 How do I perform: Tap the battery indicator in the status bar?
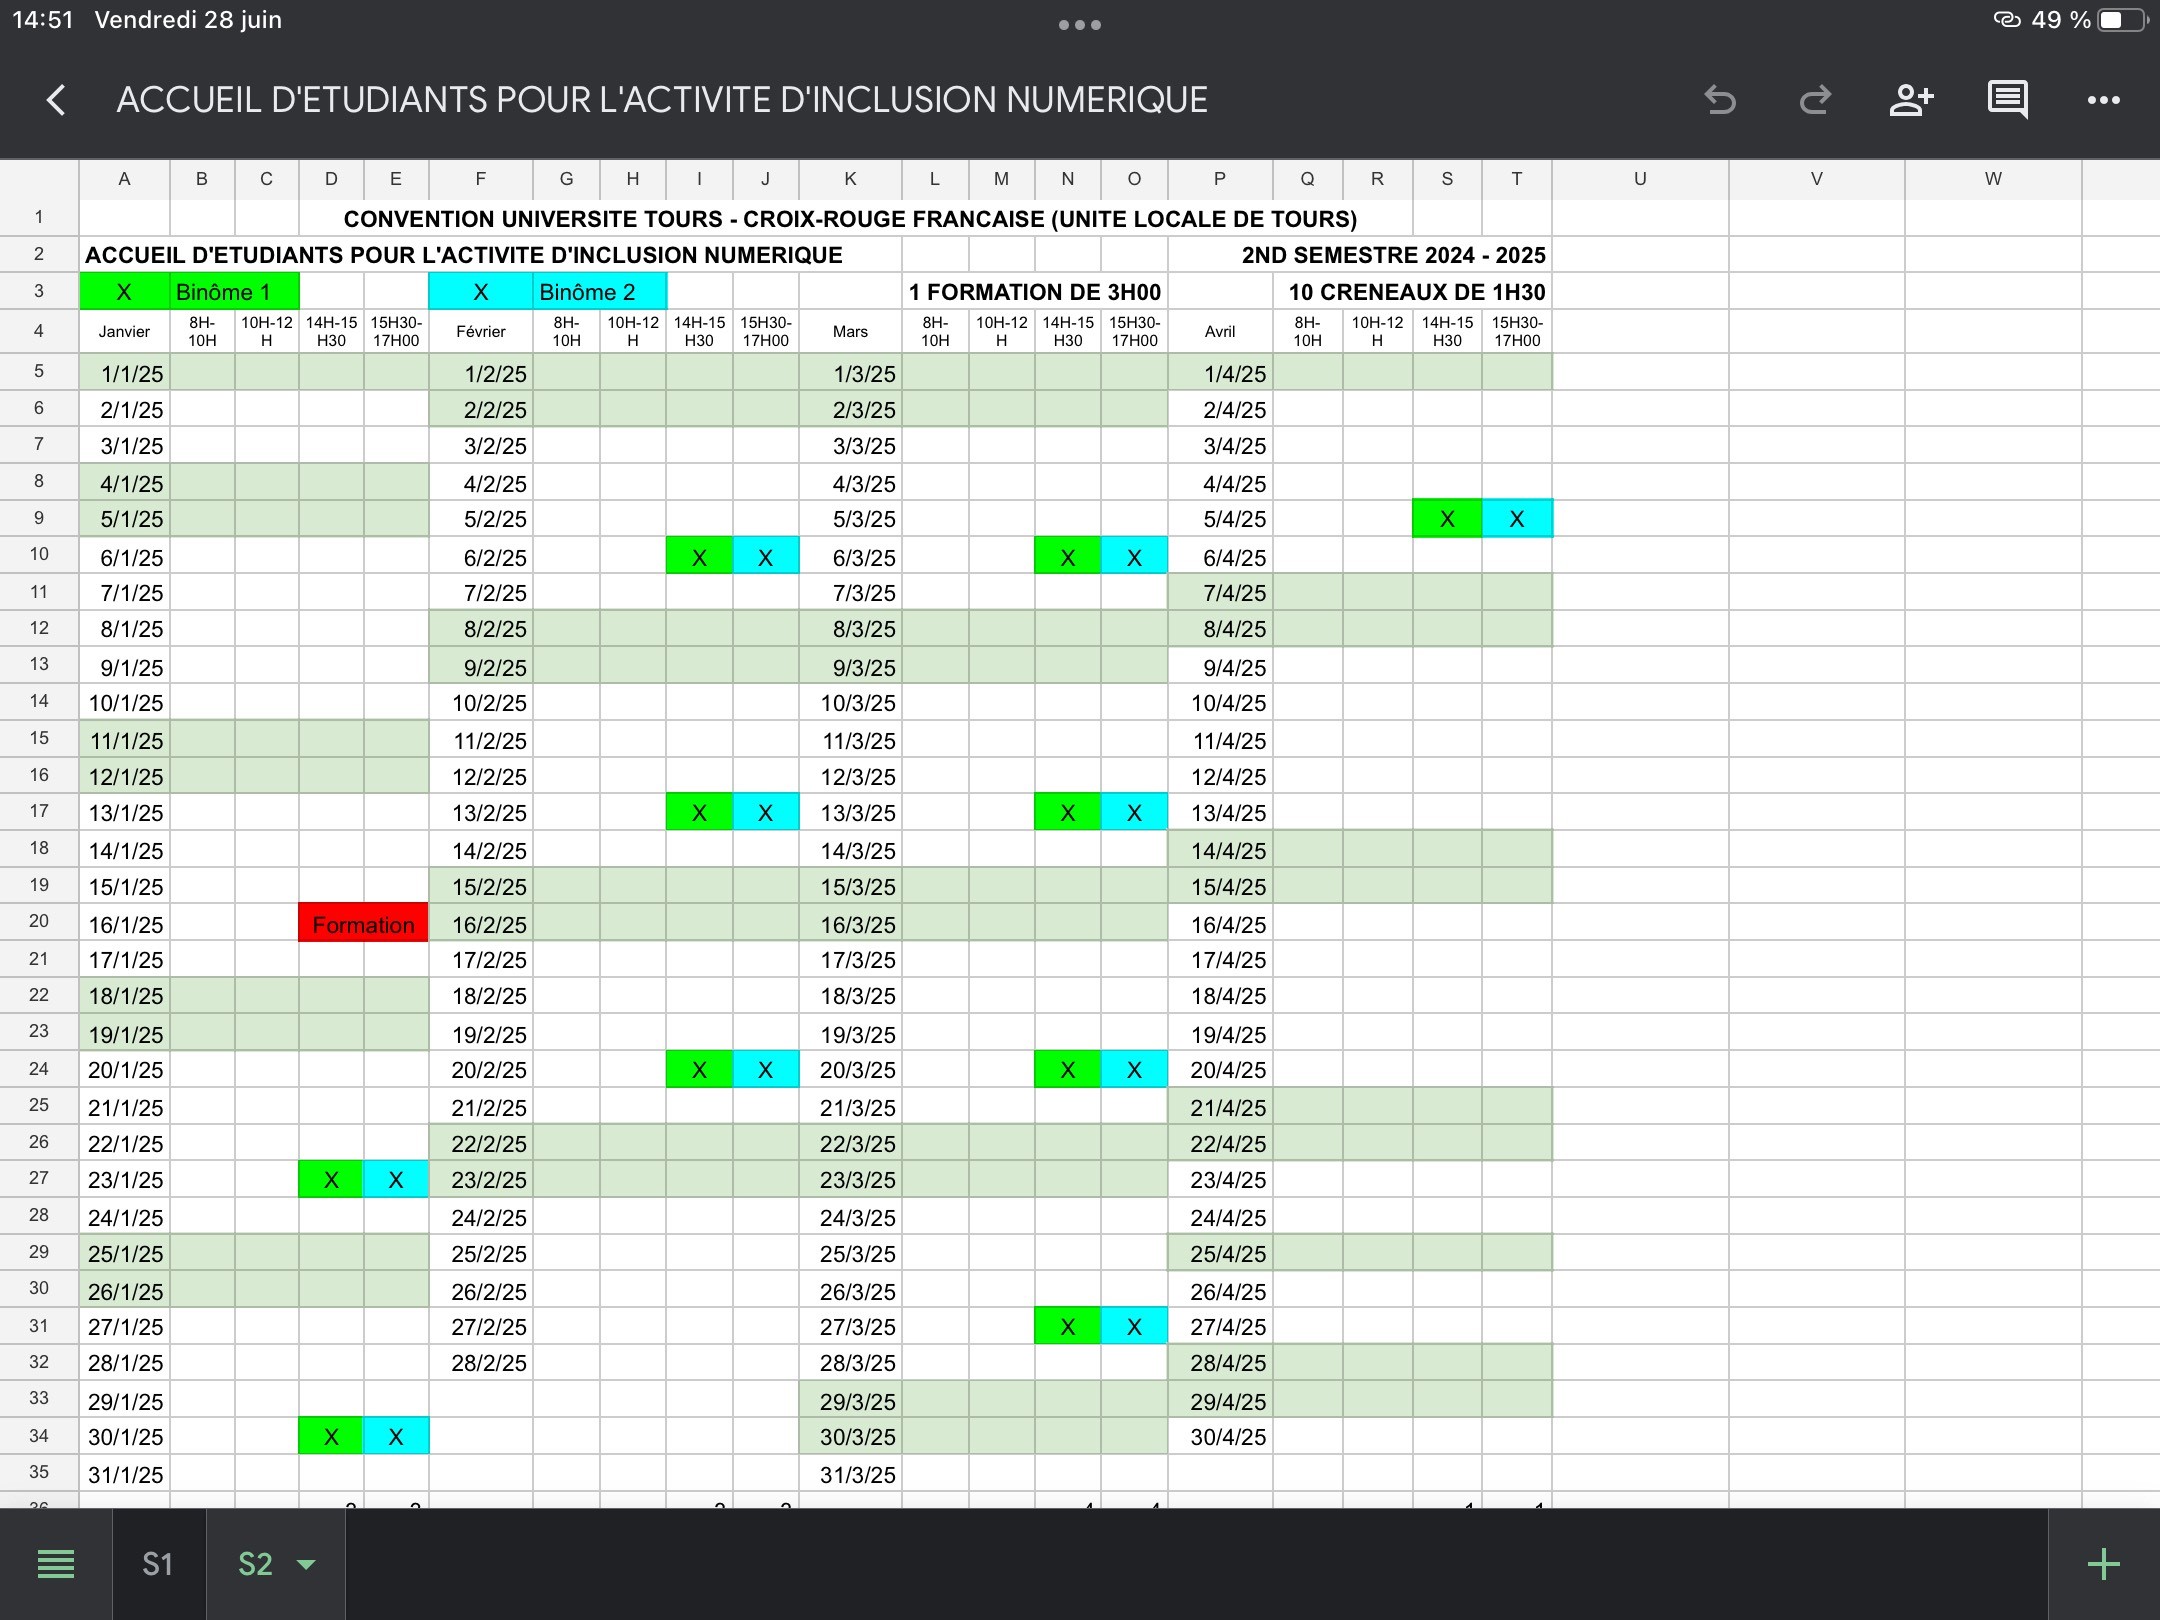[2120, 20]
